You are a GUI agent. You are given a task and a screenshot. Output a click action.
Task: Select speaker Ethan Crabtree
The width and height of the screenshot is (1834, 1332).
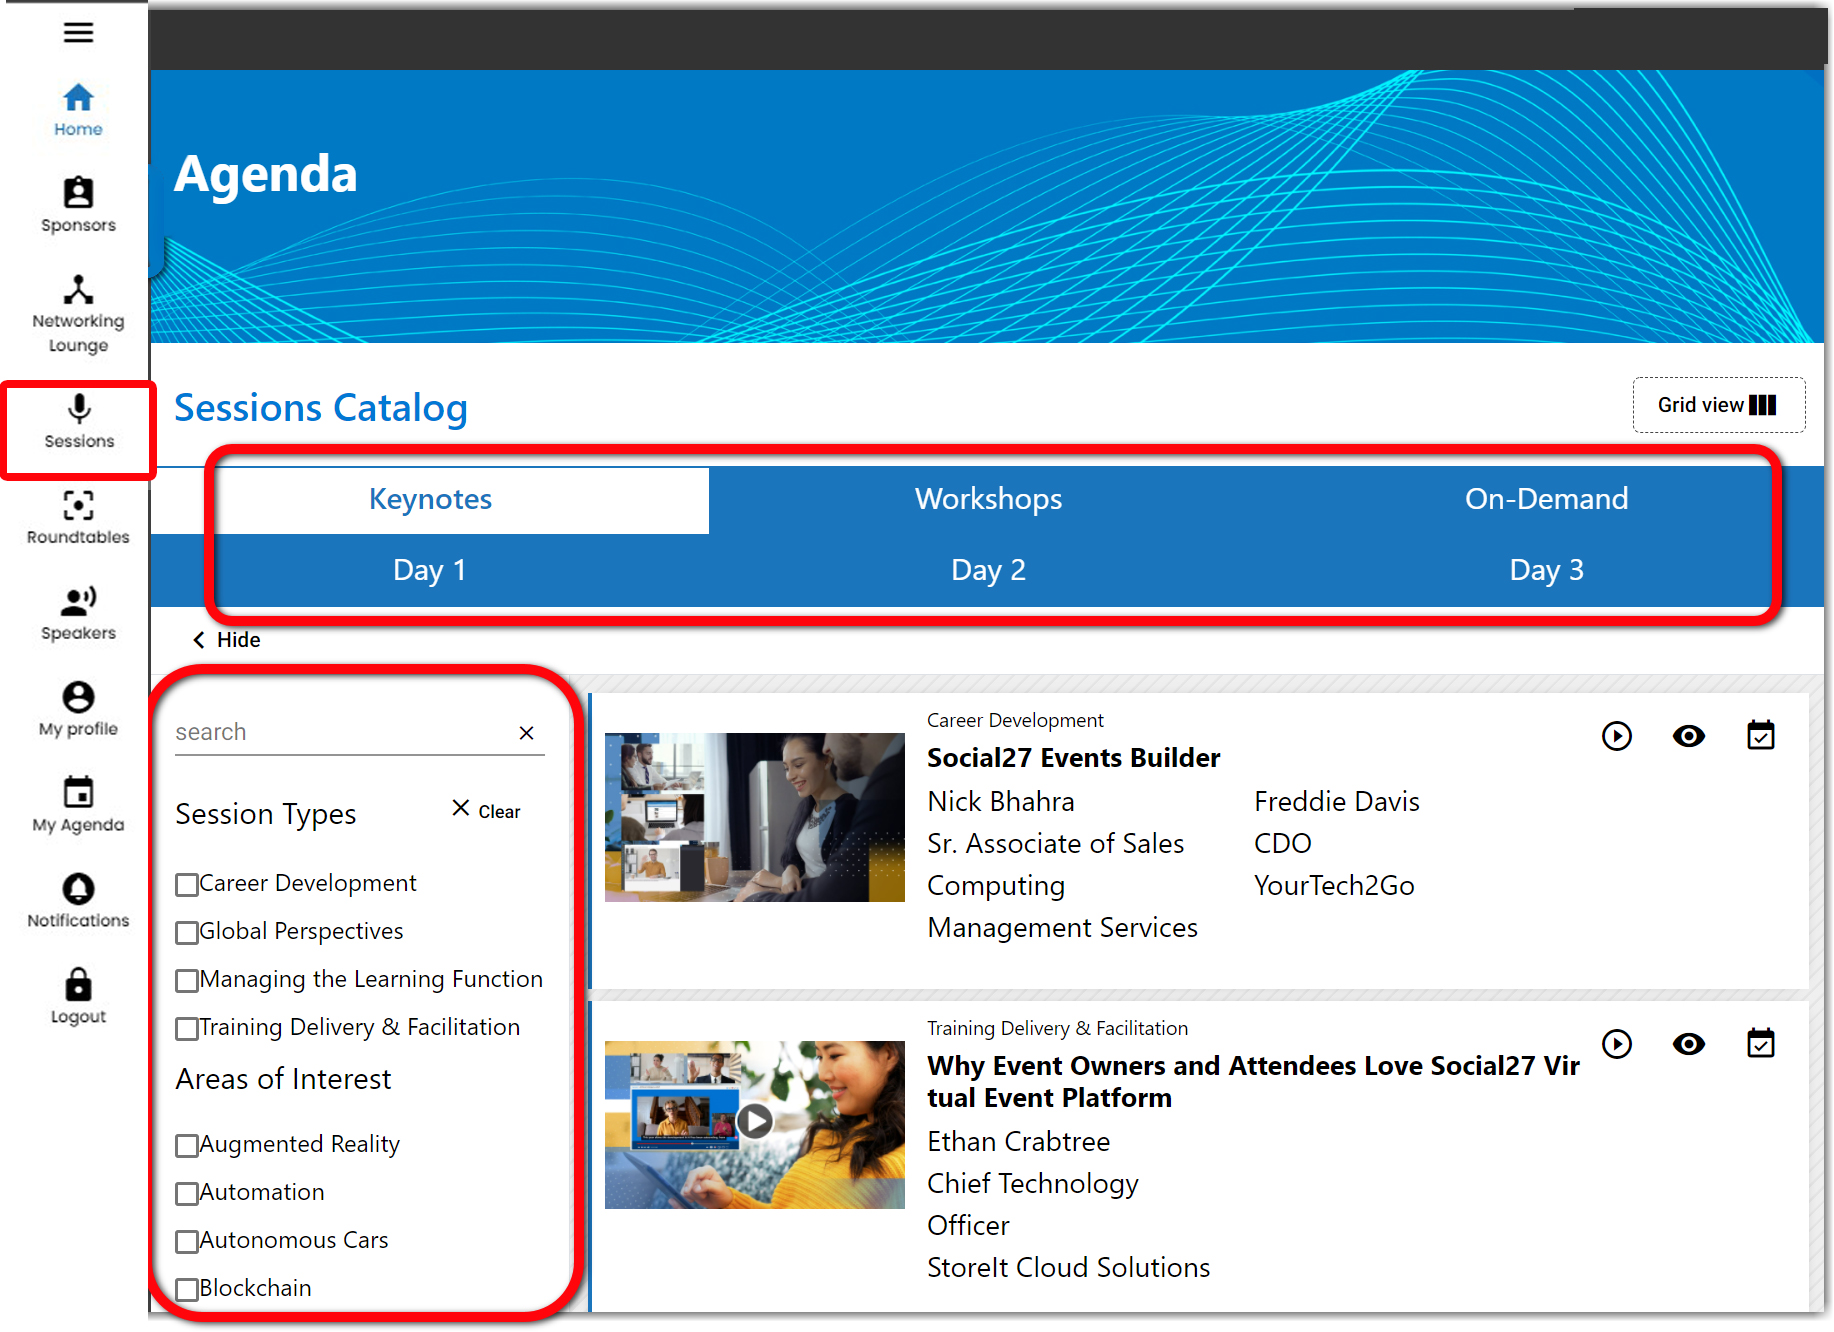pos(1018,1142)
